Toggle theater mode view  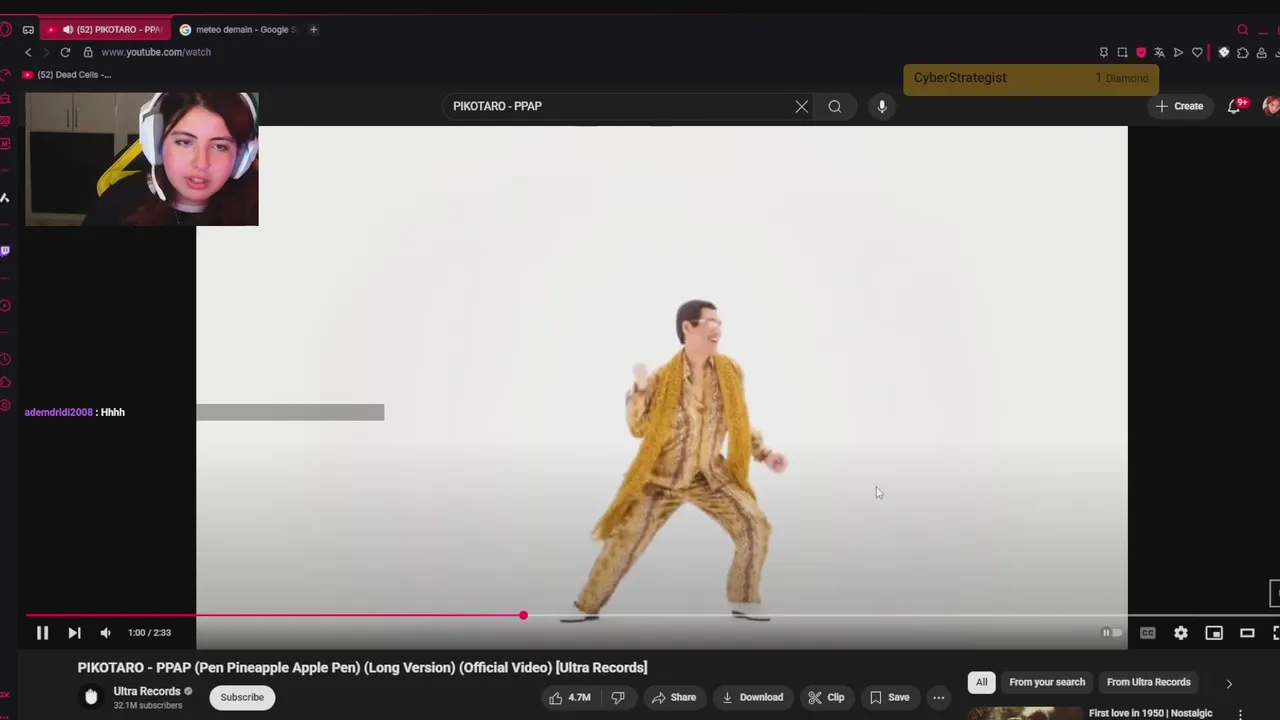point(1247,633)
